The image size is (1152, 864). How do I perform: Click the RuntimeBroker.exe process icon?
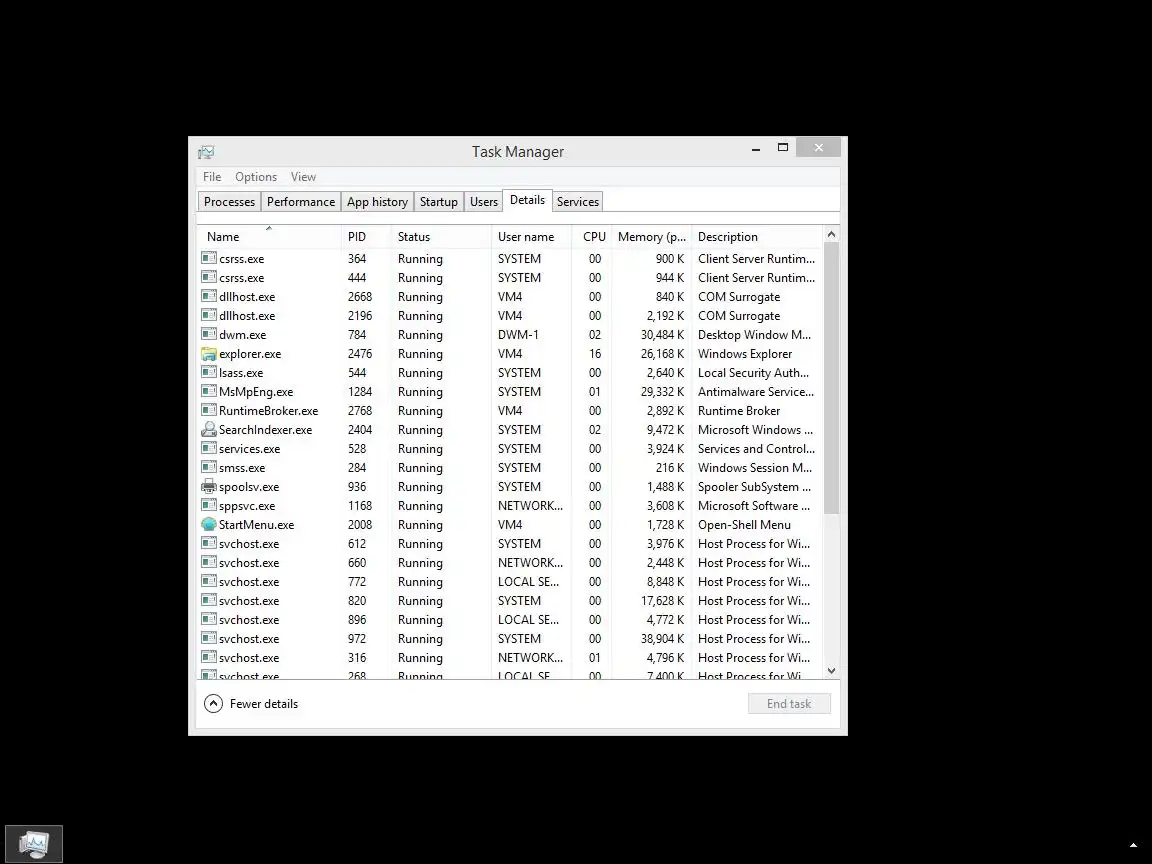click(209, 411)
